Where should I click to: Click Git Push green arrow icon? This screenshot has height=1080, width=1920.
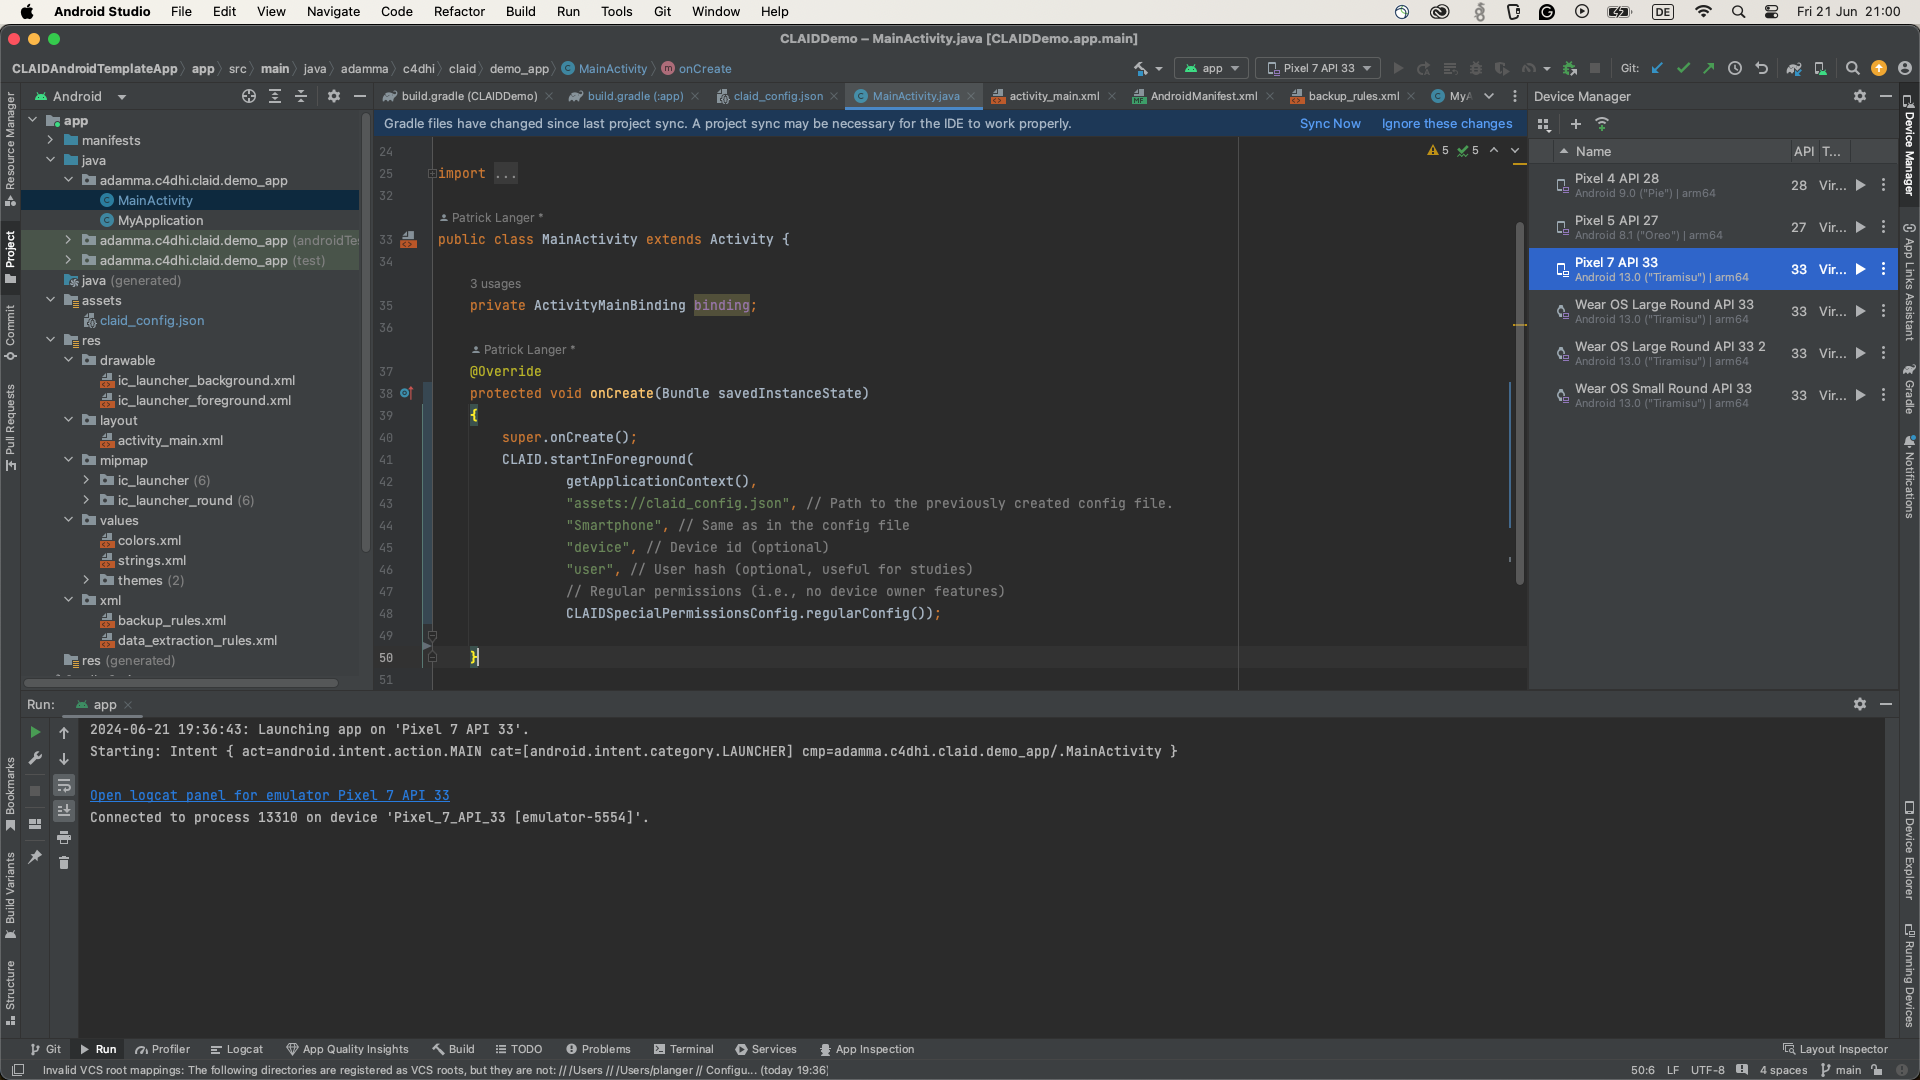(x=1708, y=69)
